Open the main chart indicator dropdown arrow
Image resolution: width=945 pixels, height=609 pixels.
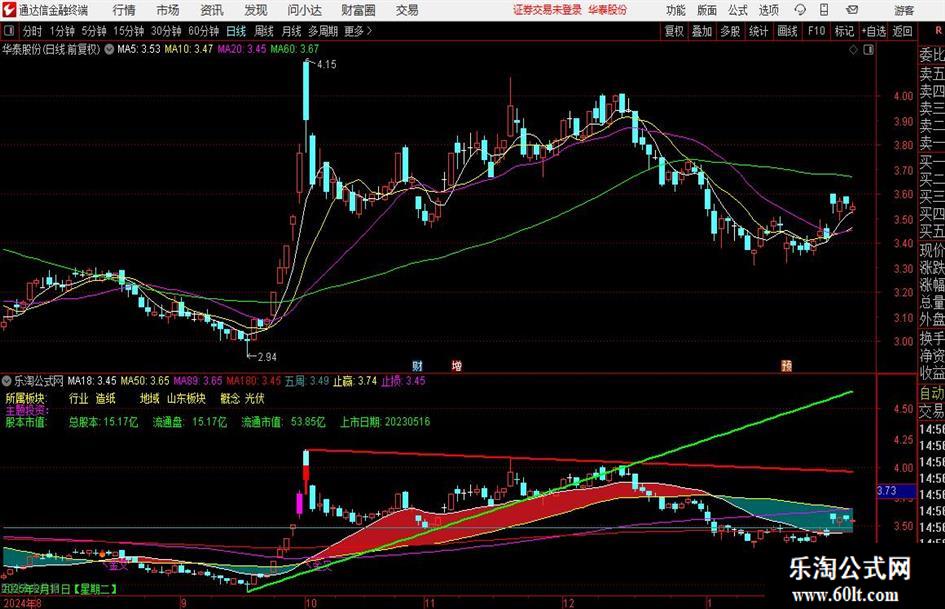click(x=109, y=49)
